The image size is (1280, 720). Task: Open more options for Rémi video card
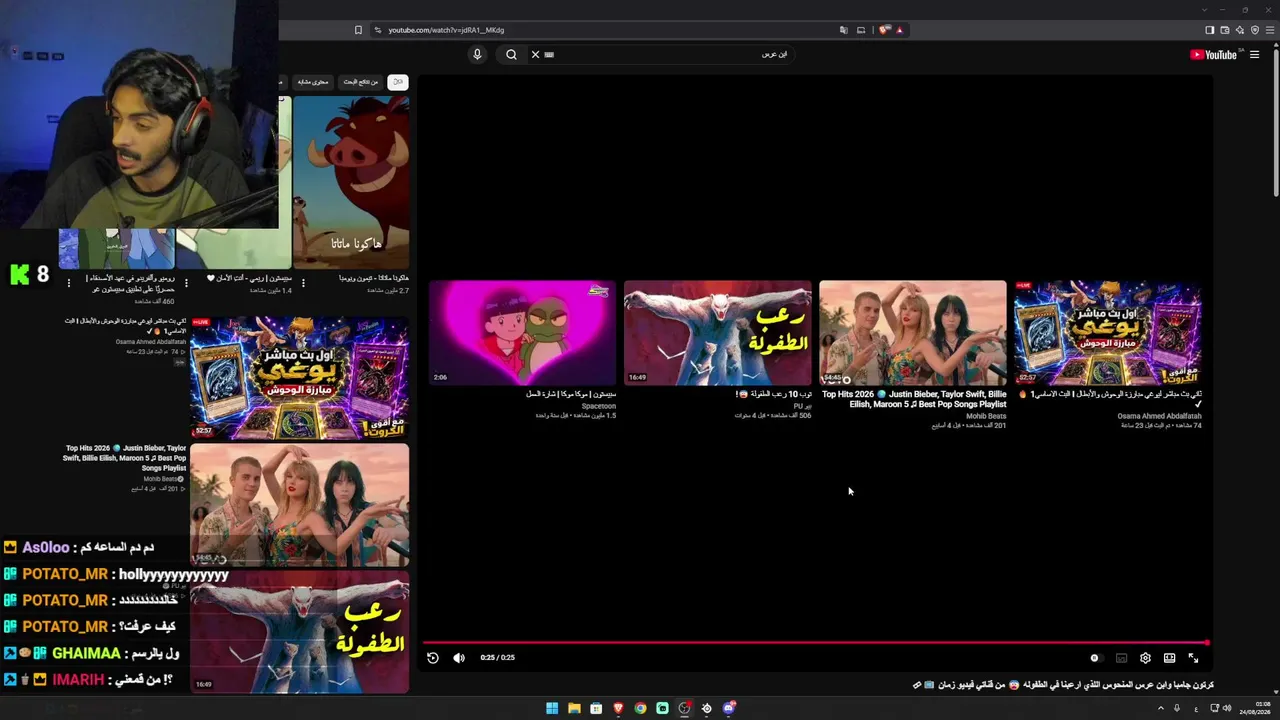point(185,283)
